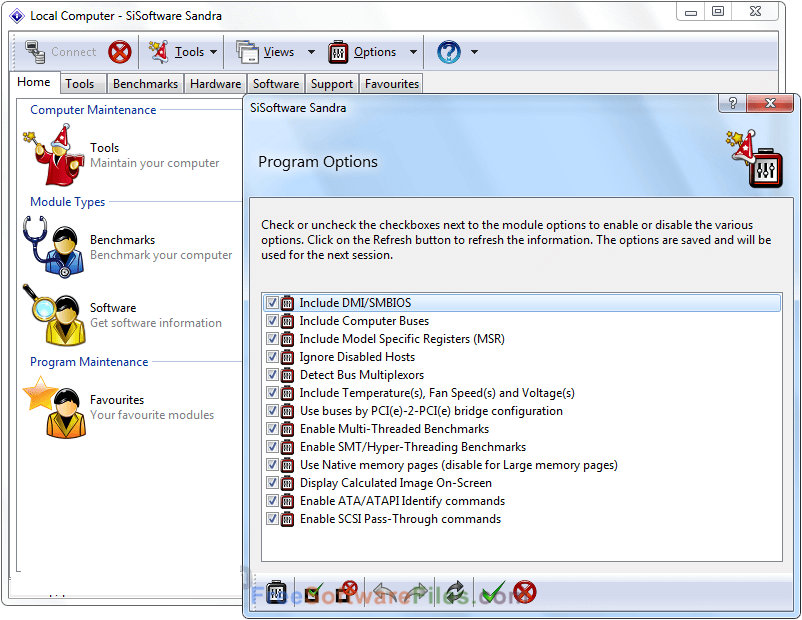Click the options module icon in bottom toolbar
The height and width of the screenshot is (620, 802).
pos(277,592)
